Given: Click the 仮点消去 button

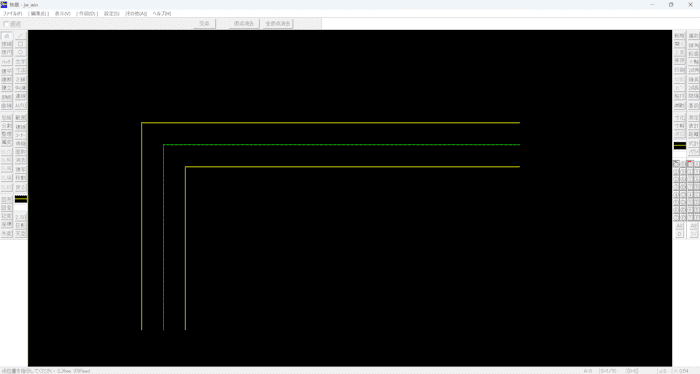Looking at the screenshot, I should (244, 23).
